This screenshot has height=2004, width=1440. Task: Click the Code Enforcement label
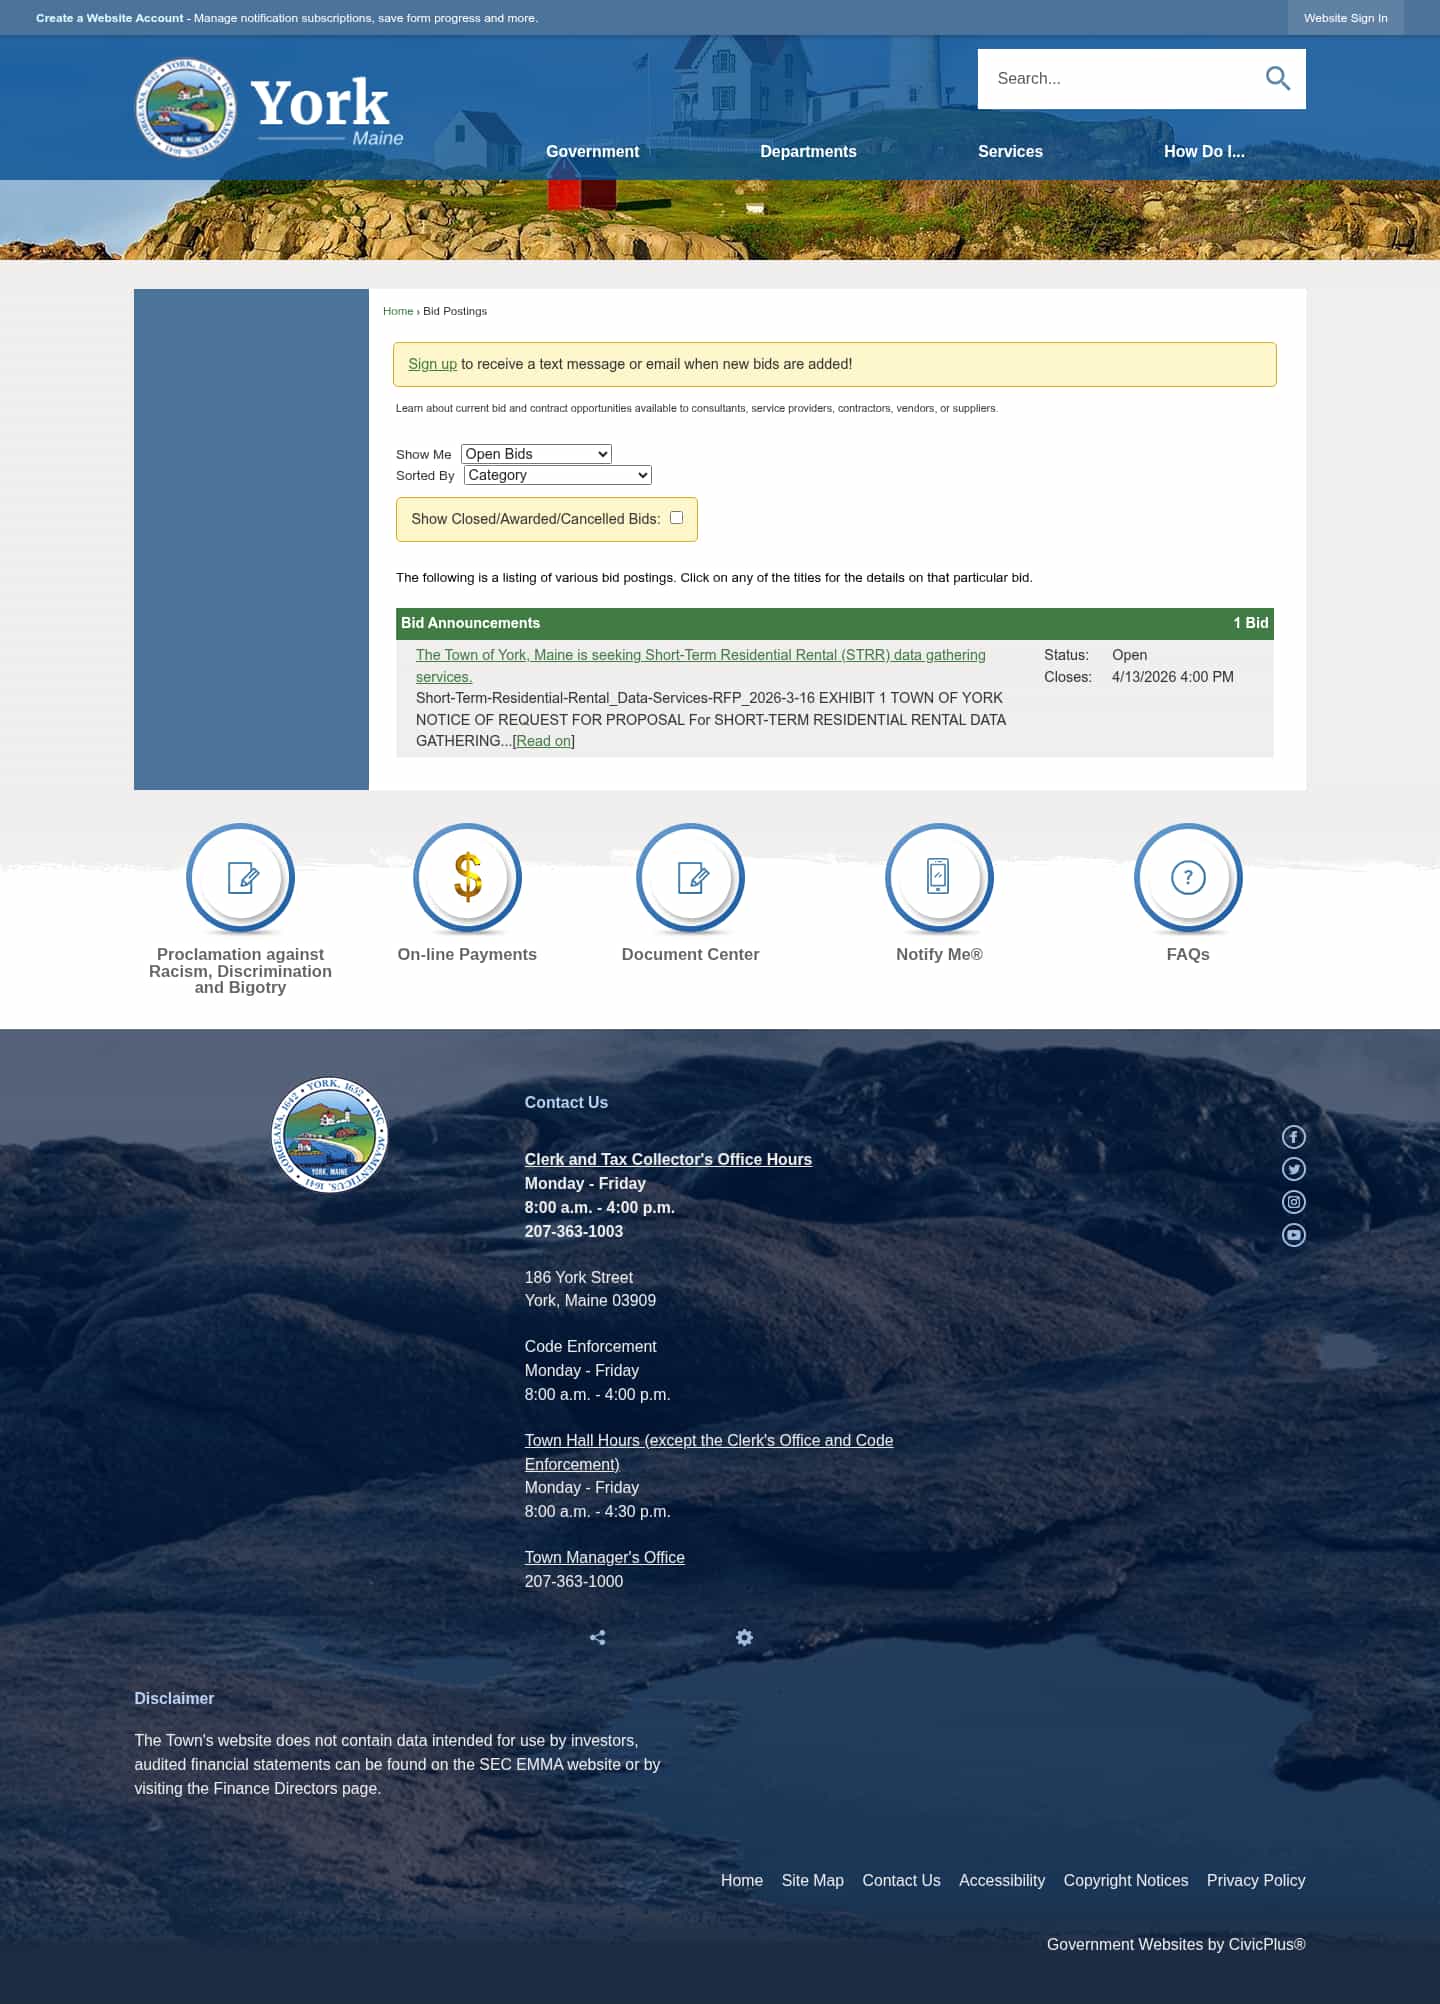coord(590,1346)
